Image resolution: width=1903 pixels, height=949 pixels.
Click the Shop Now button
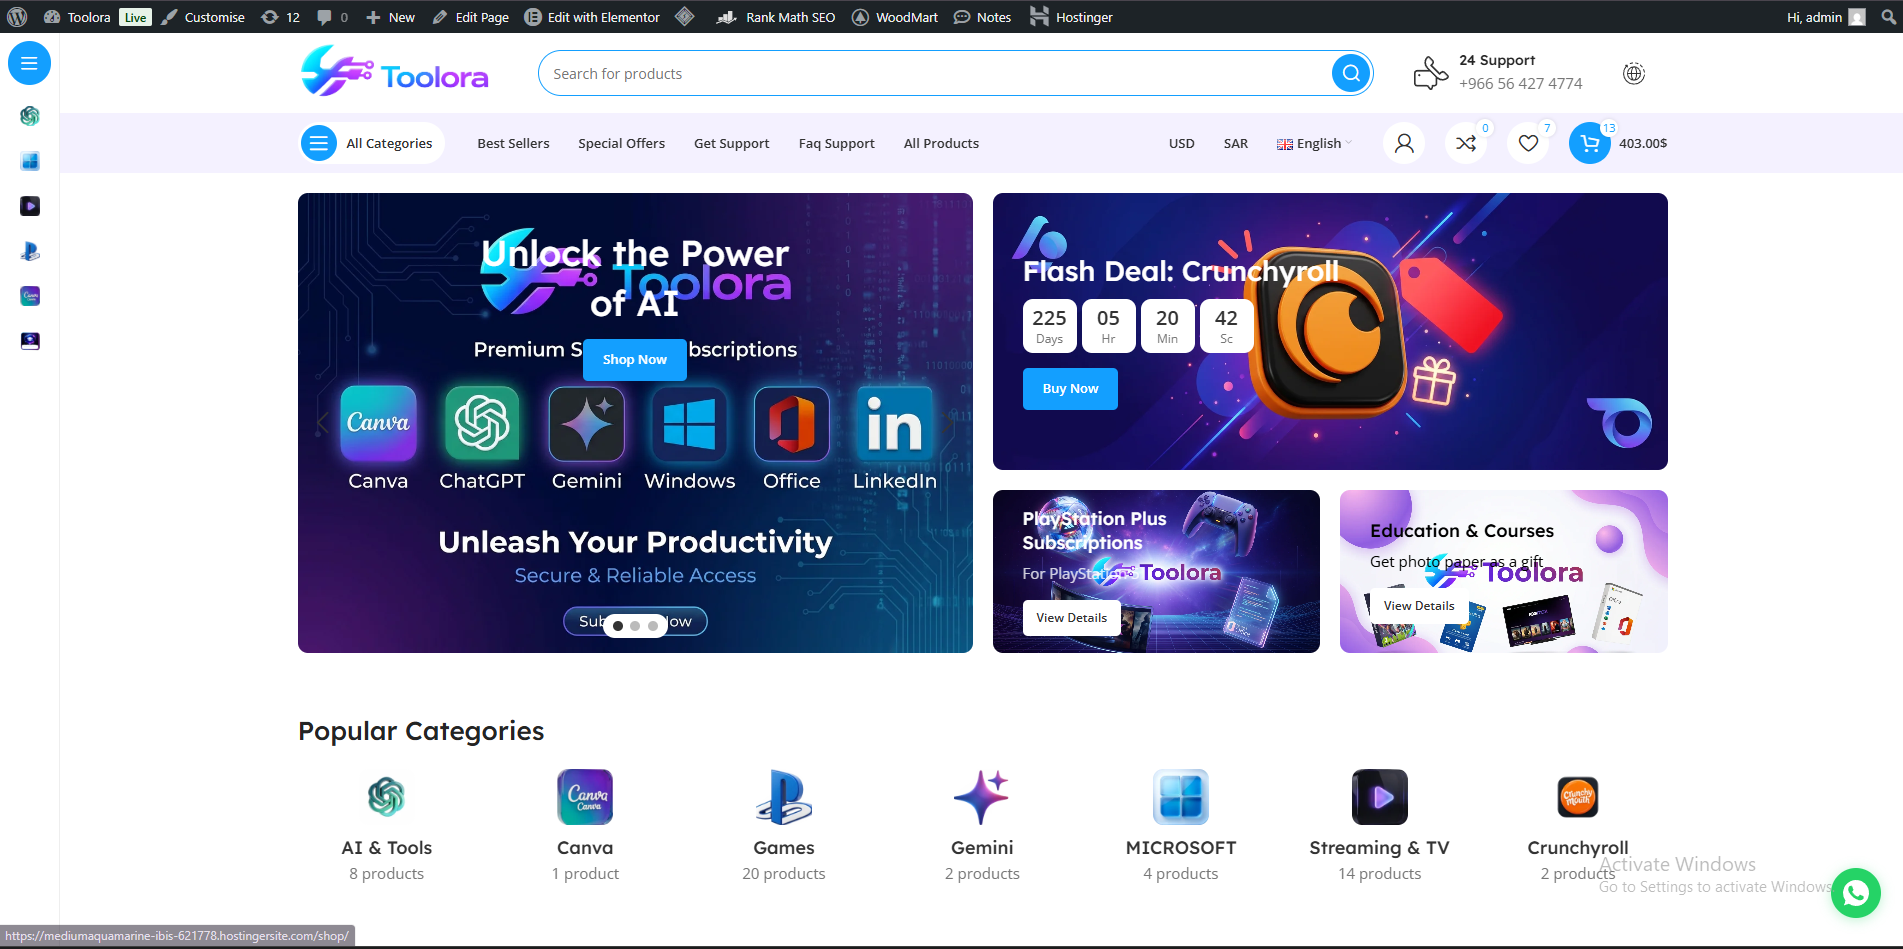click(634, 359)
